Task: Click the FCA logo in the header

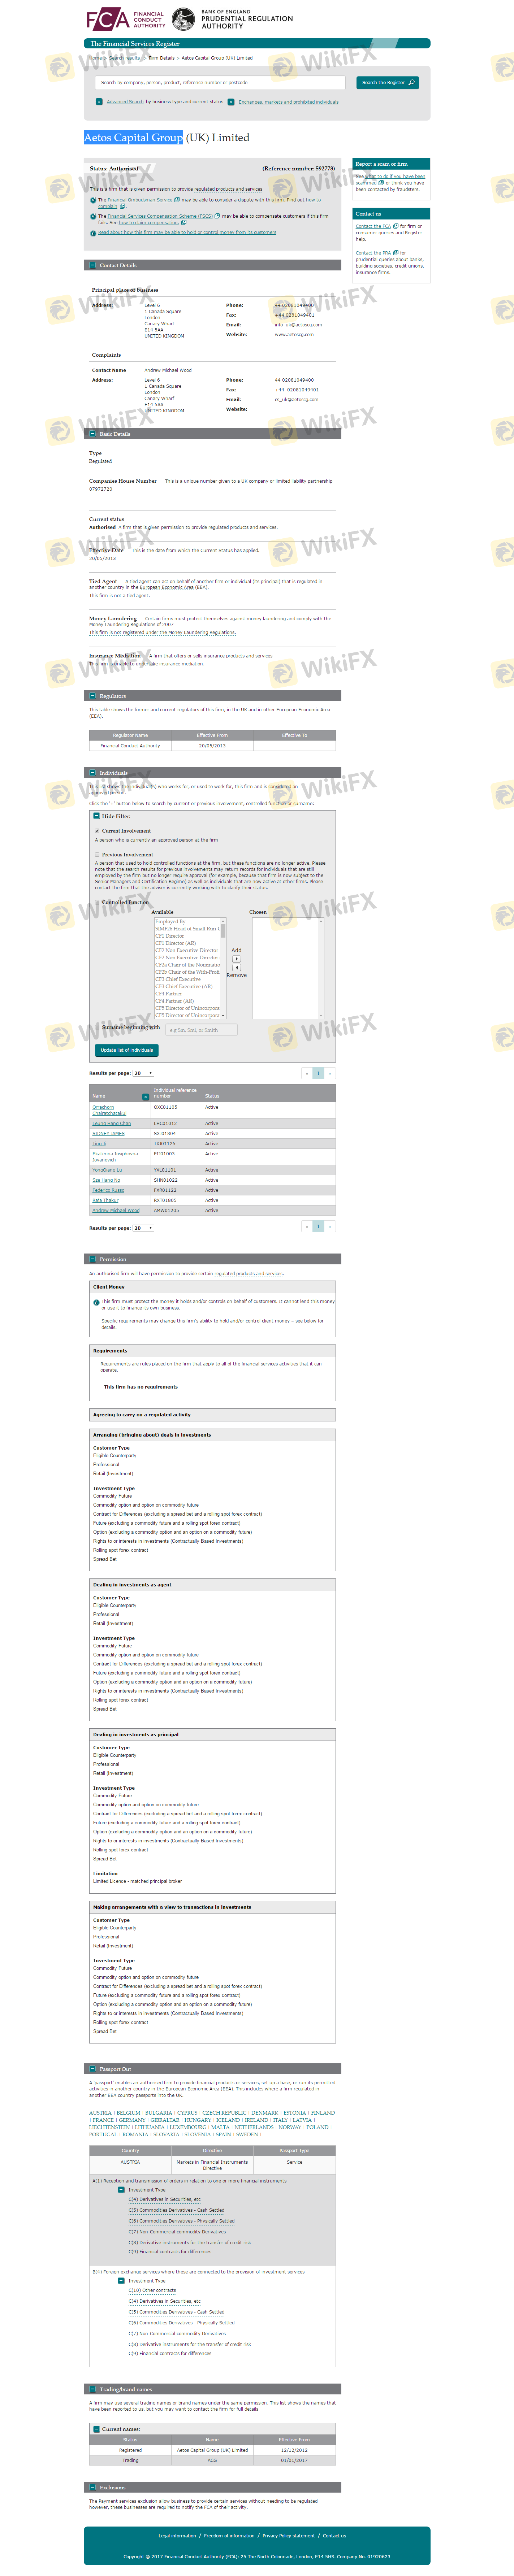Action: tap(126, 19)
